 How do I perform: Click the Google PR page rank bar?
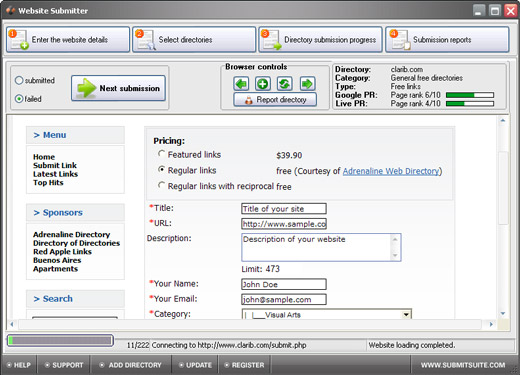pos(470,95)
